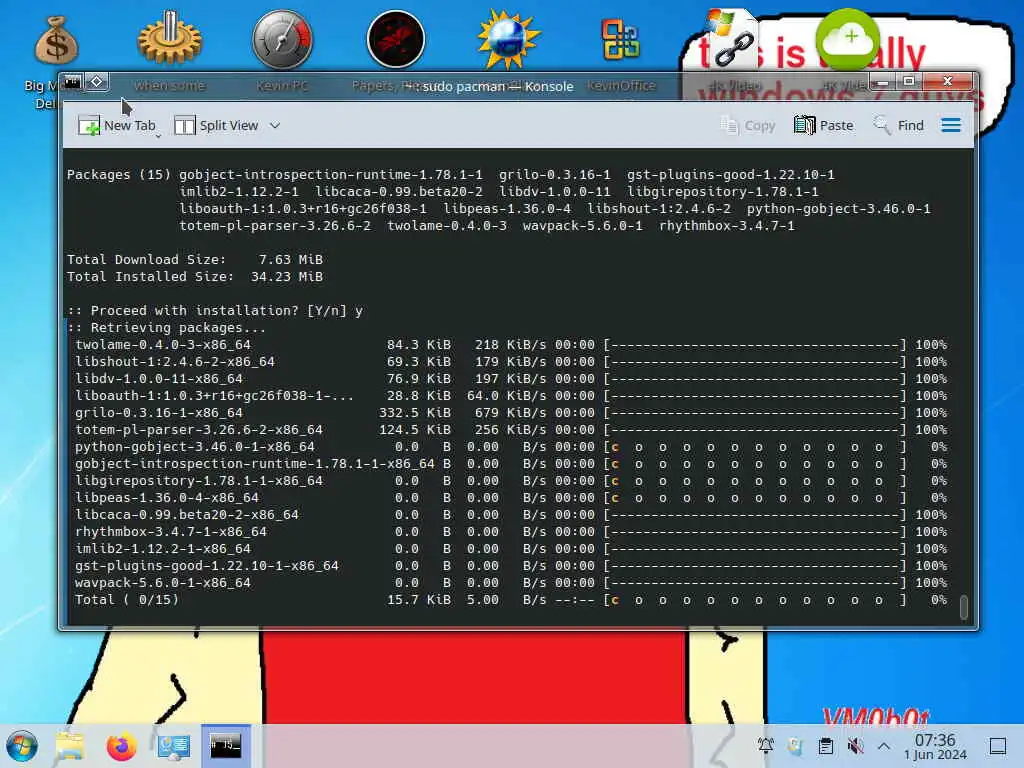Open the sun and globe desktop icon
The width and height of the screenshot is (1024, 768).
[x=508, y=39]
